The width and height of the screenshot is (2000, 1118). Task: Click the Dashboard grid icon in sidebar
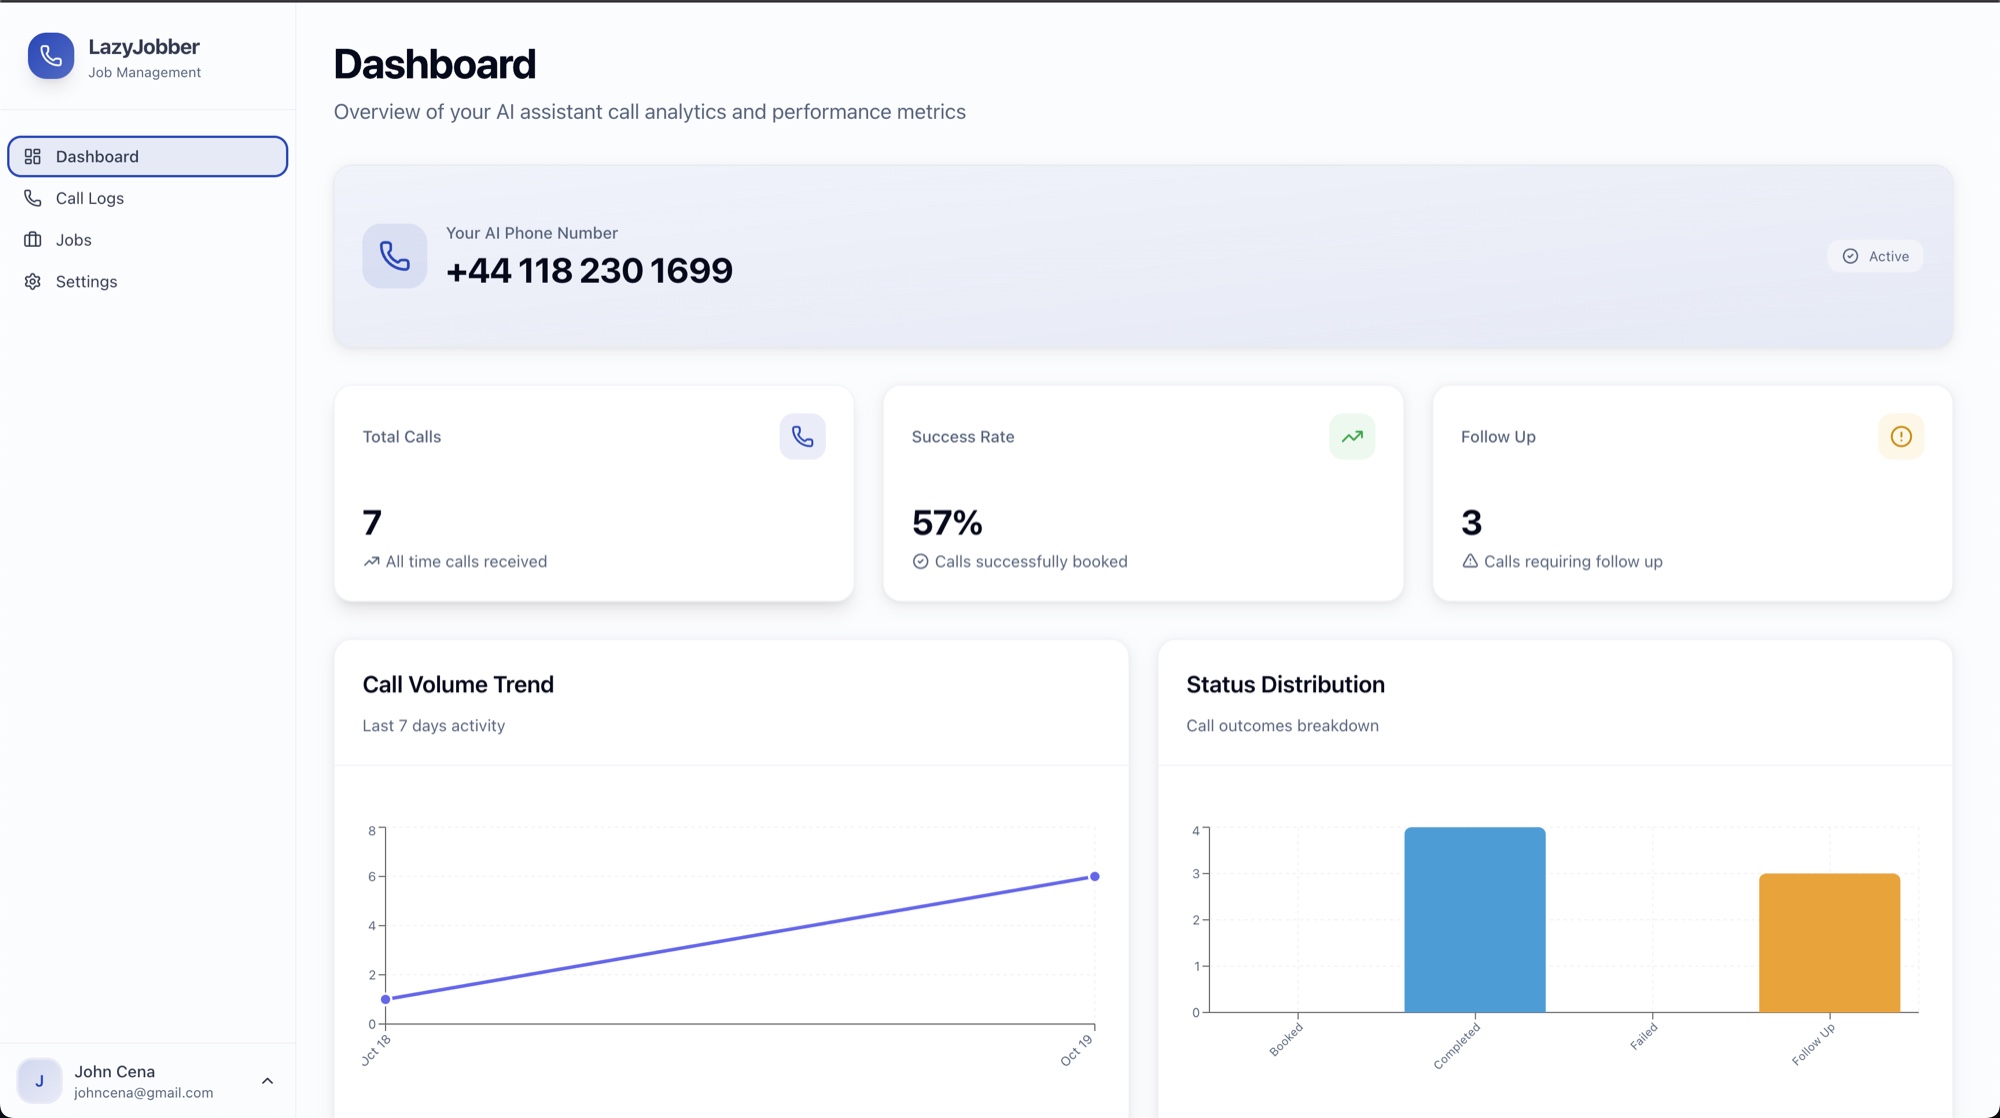click(32, 156)
